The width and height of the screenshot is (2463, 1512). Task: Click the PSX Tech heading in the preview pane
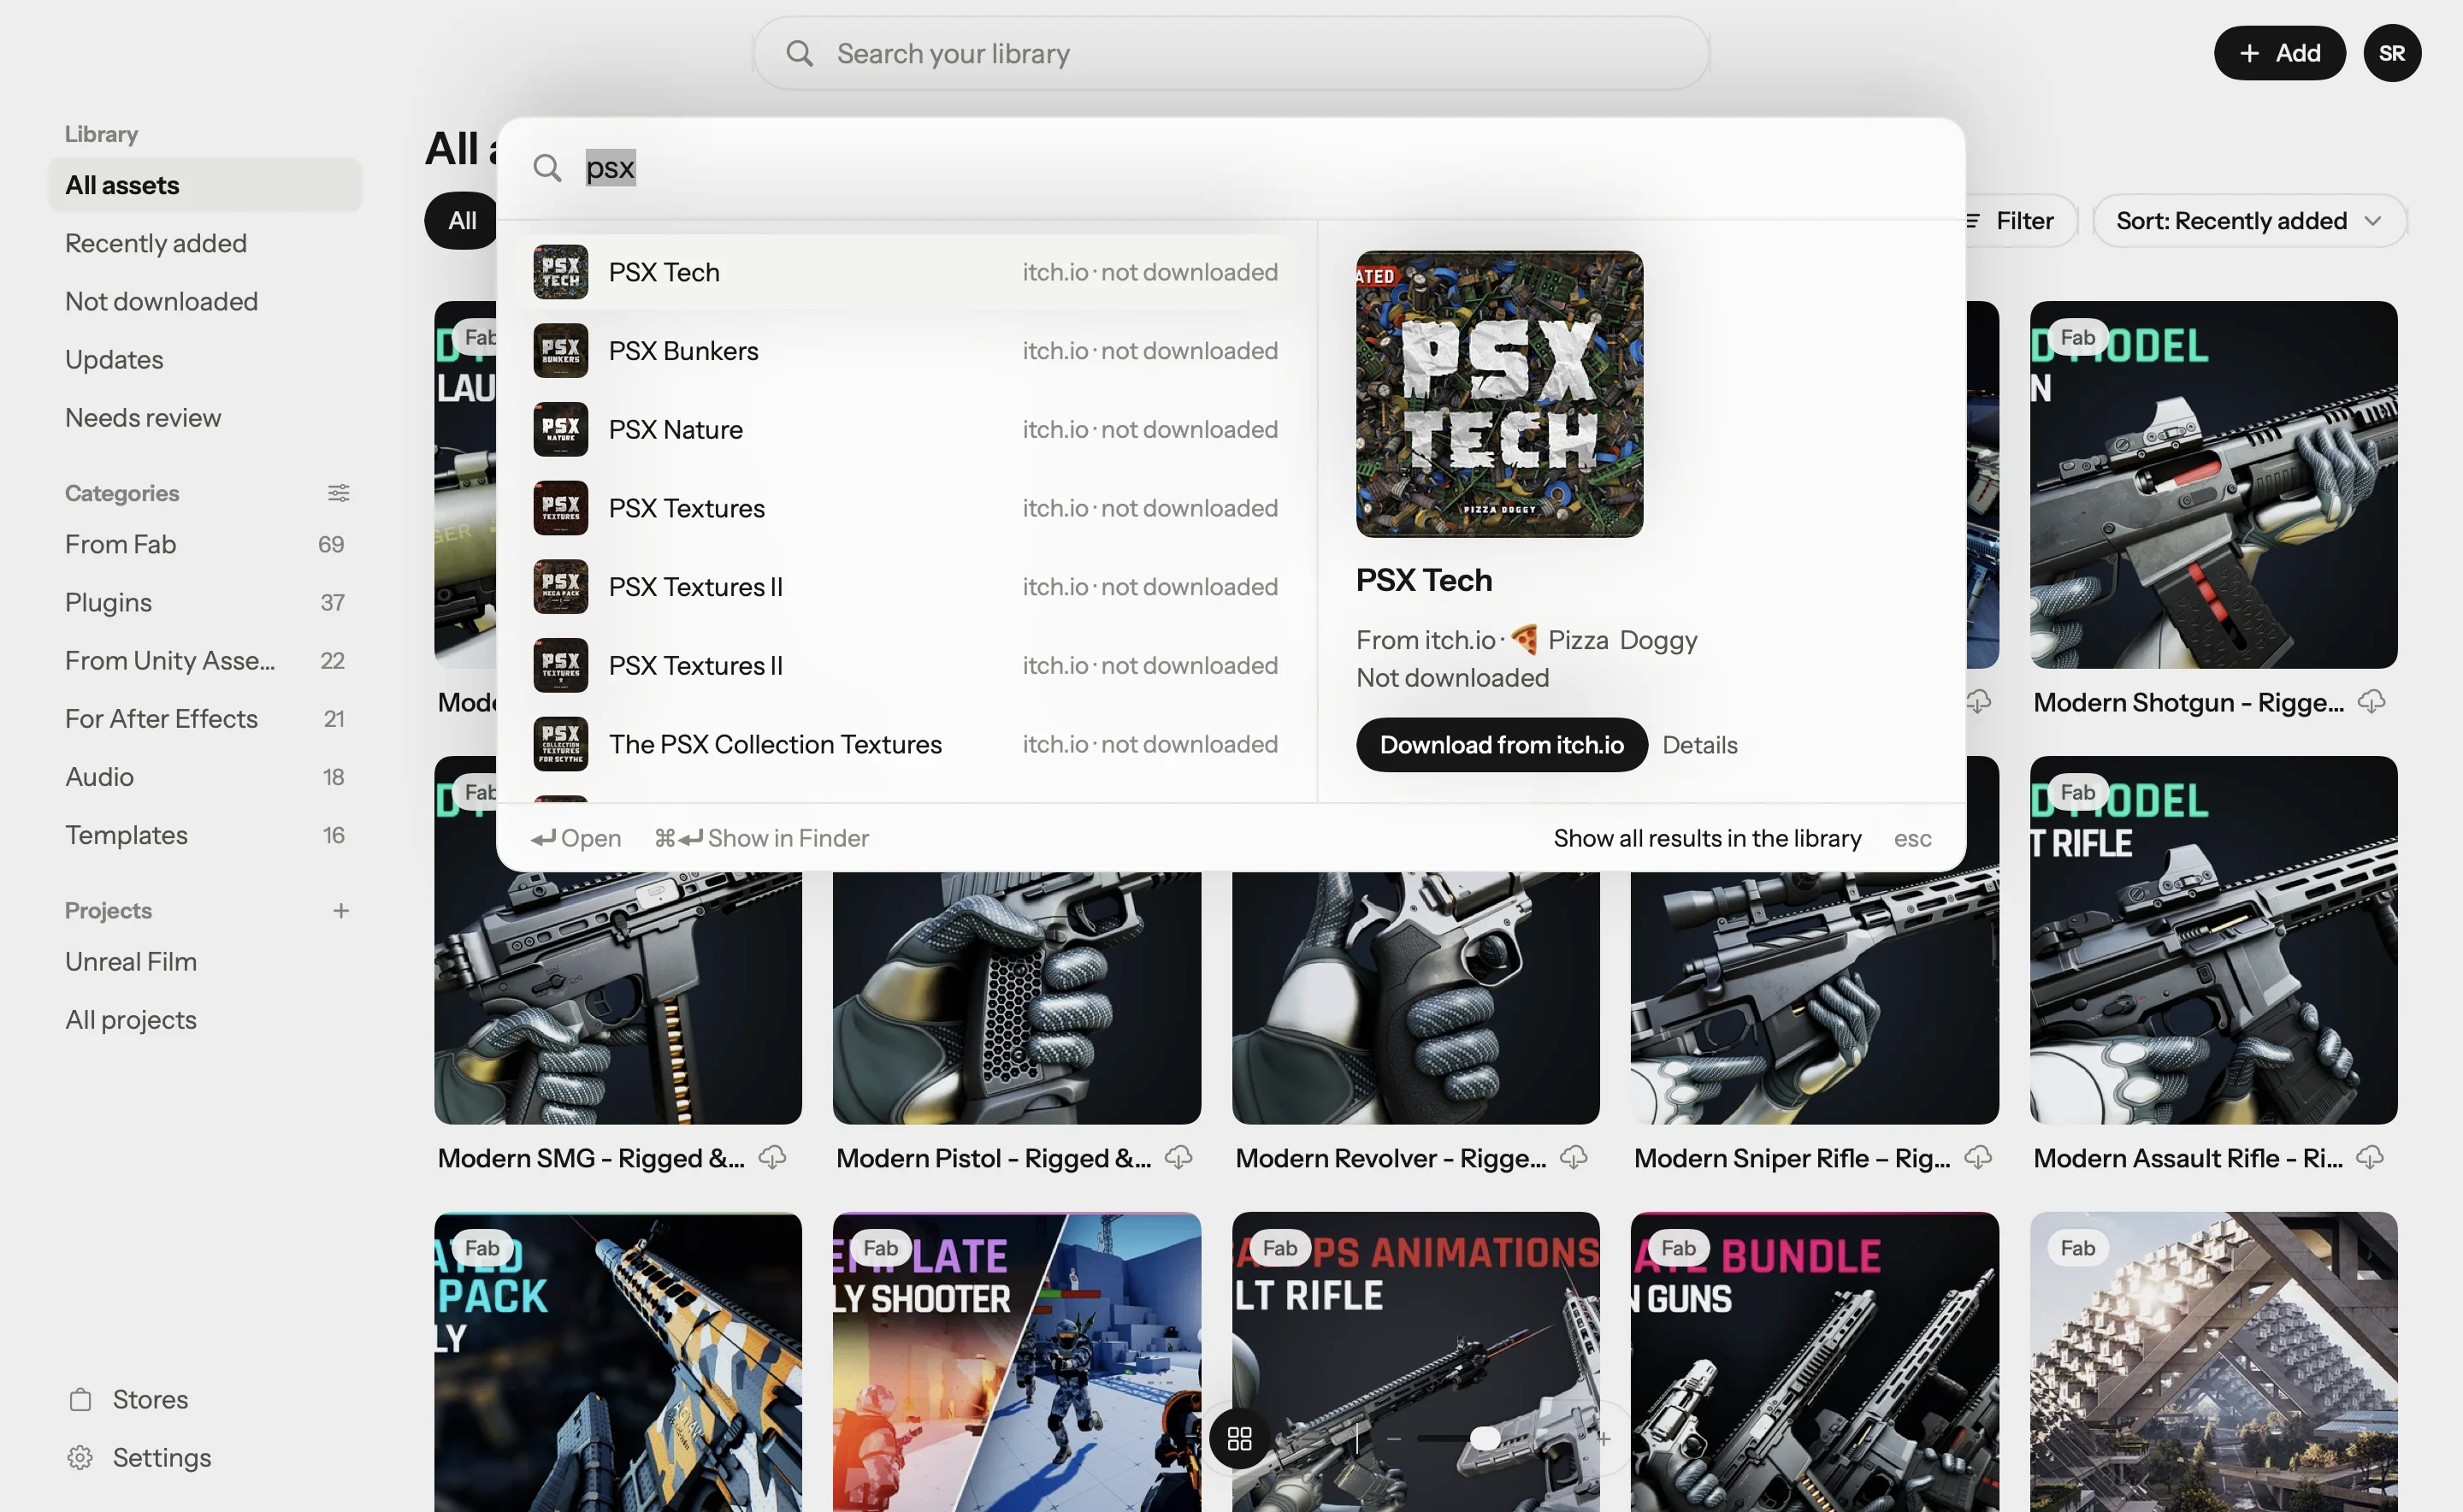click(x=1423, y=580)
